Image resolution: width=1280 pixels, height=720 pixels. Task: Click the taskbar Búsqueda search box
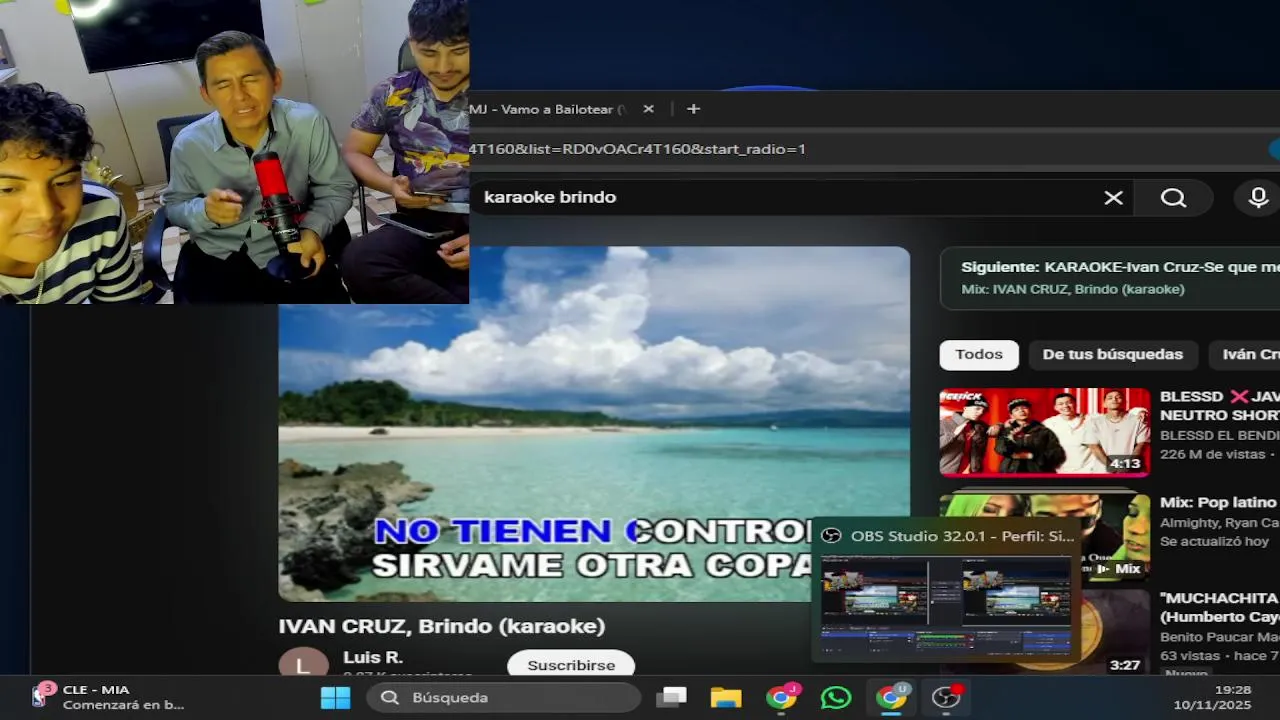point(503,697)
